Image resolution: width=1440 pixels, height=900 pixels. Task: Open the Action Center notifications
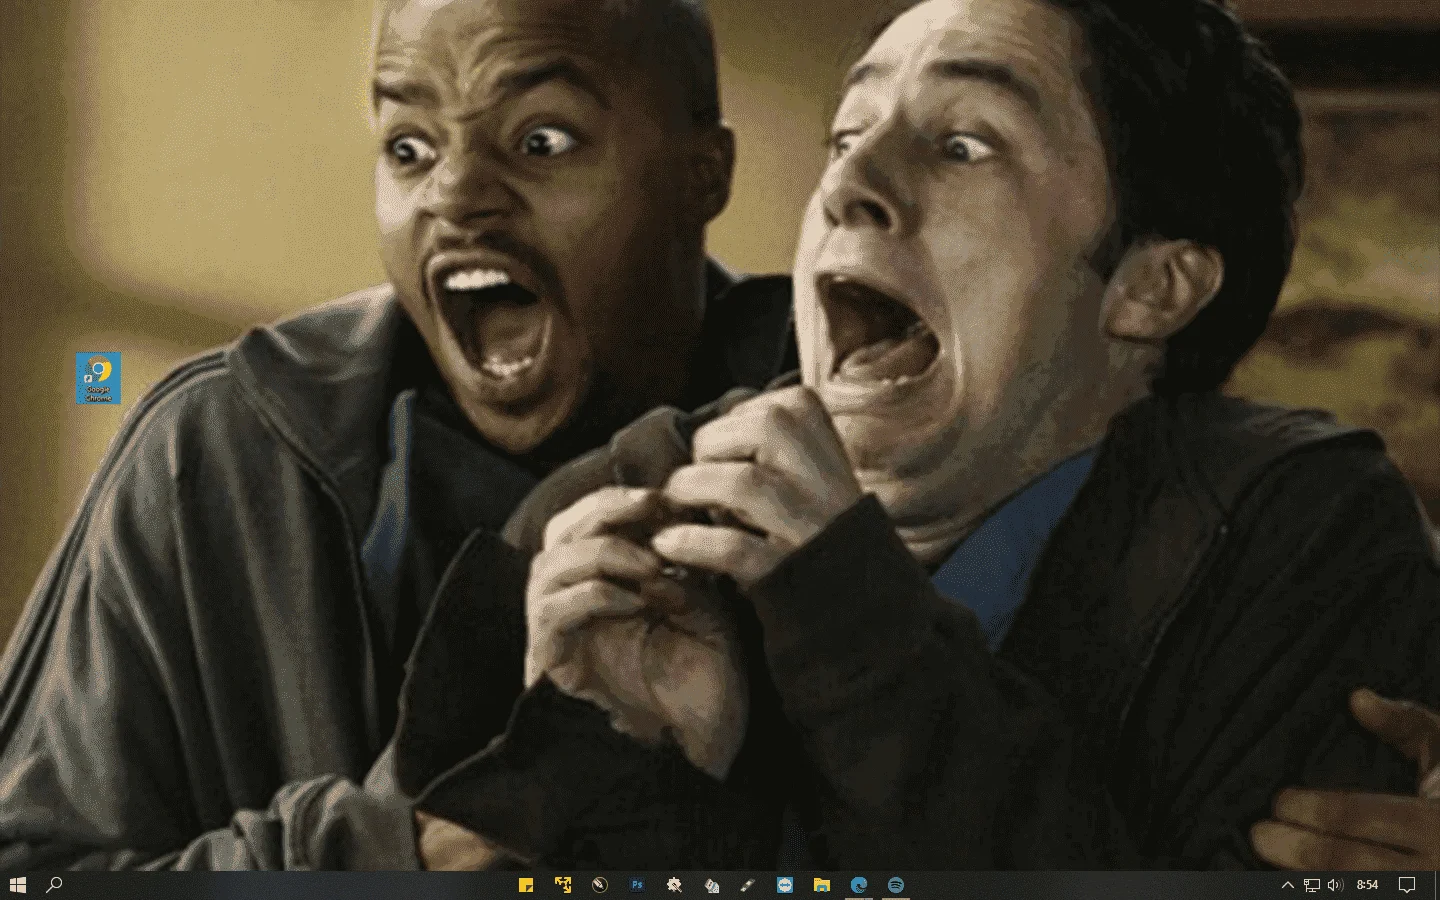coord(1407,885)
